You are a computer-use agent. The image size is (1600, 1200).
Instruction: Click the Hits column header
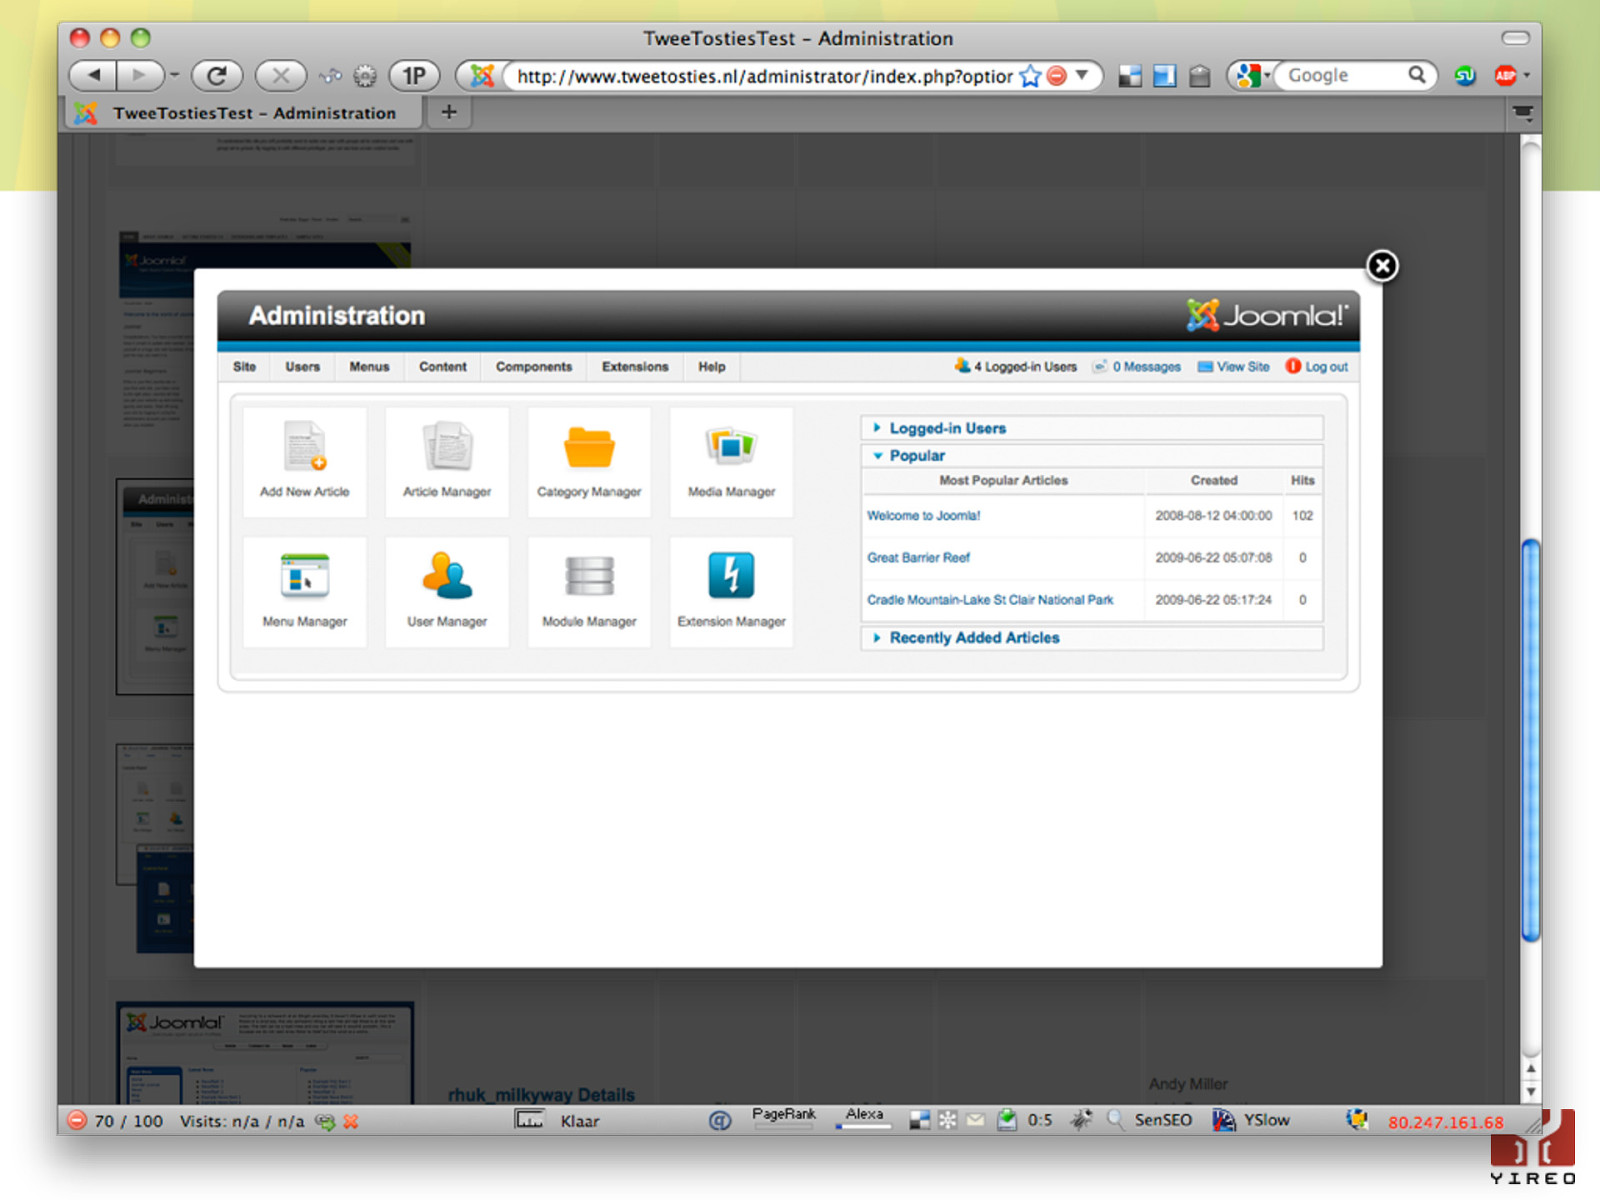click(1302, 480)
